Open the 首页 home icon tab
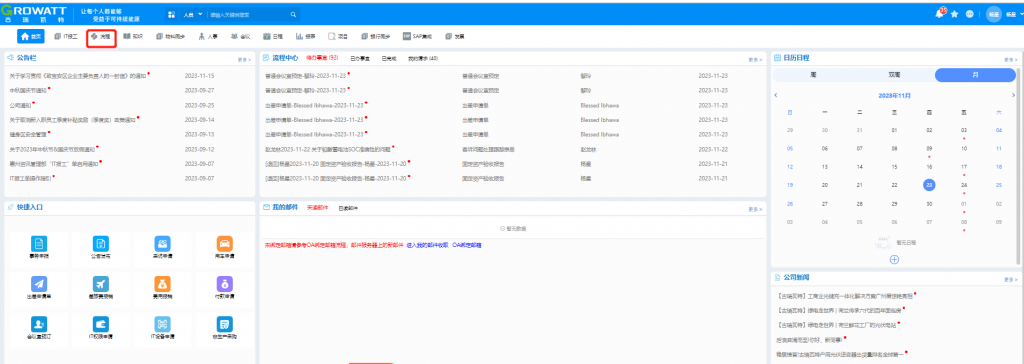The image size is (1024, 364). 30,37
